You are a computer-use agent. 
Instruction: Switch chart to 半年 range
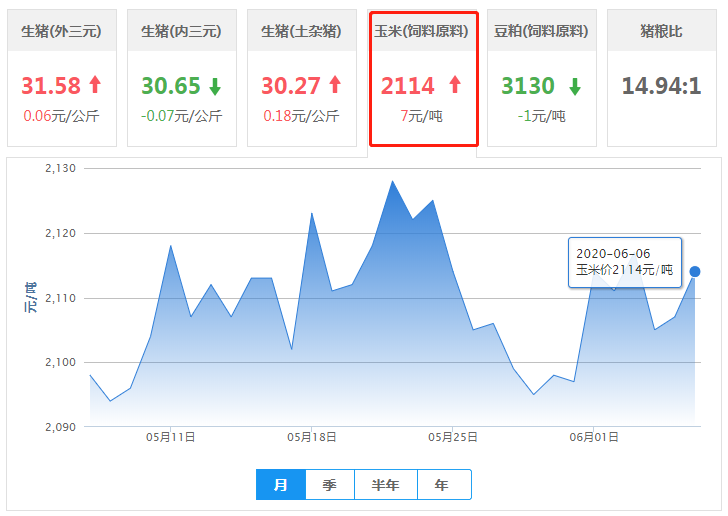pos(385,485)
